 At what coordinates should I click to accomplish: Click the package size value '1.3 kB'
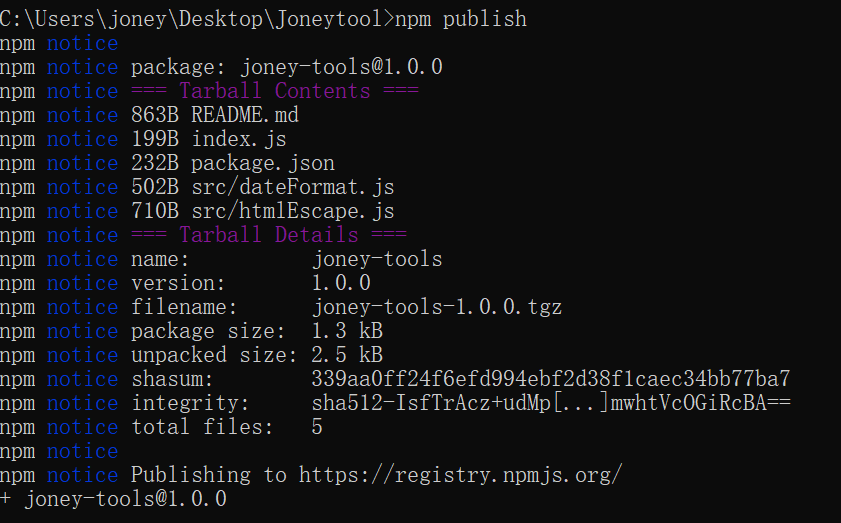click(346, 331)
